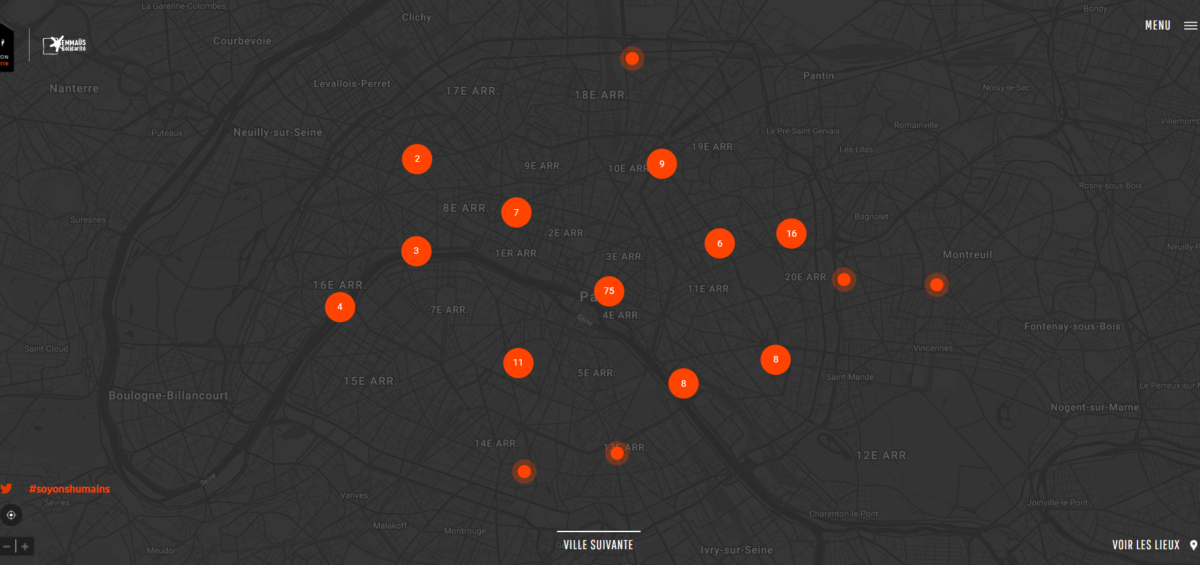Go to VILLE SUIVANTE
1200x565 pixels.
(598, 545)
